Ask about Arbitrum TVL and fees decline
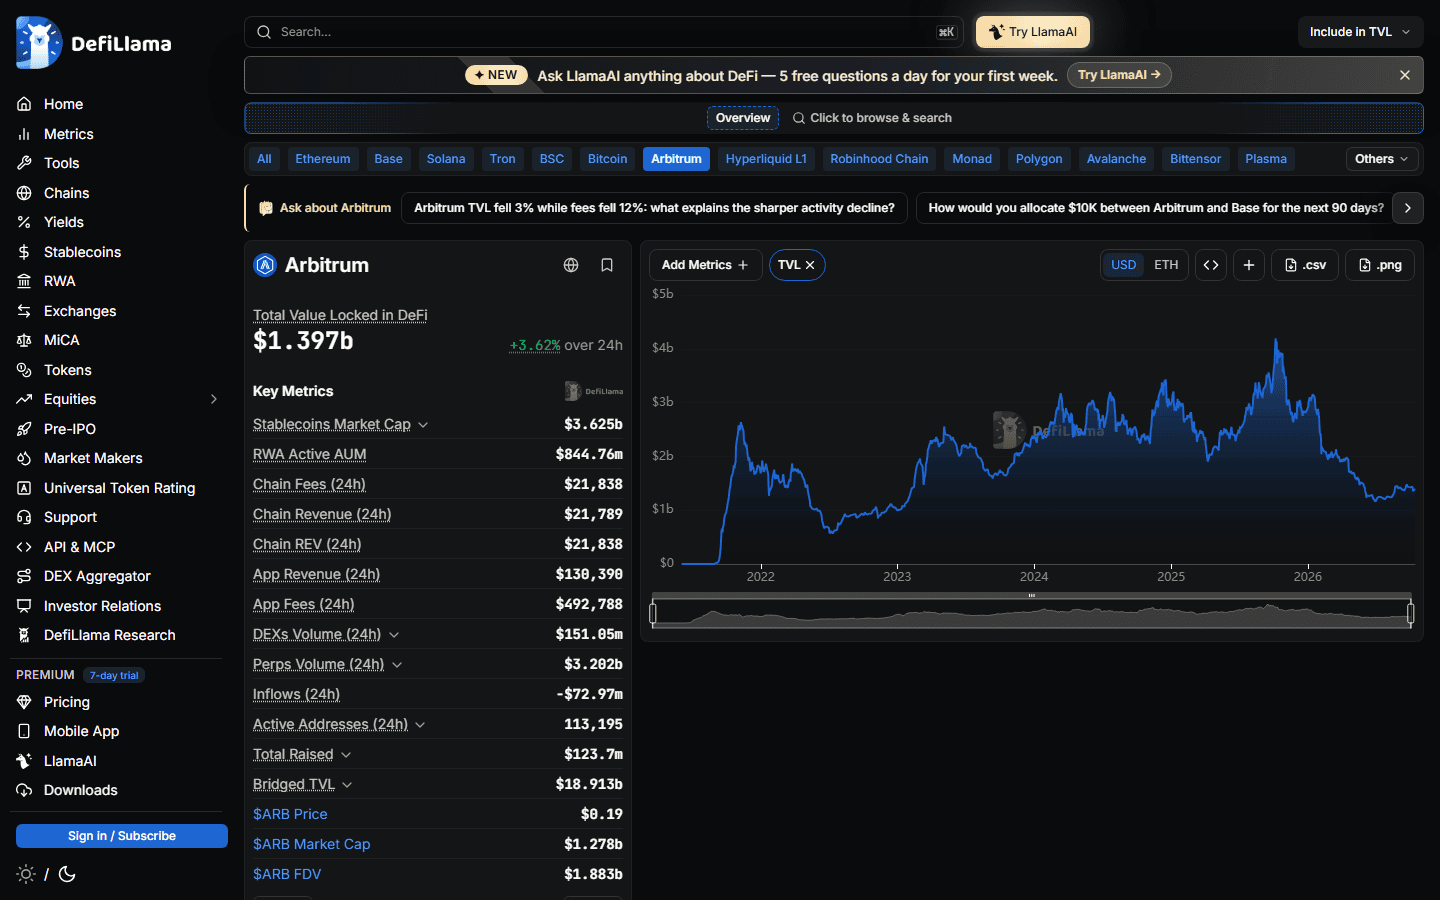 [654, 208]
